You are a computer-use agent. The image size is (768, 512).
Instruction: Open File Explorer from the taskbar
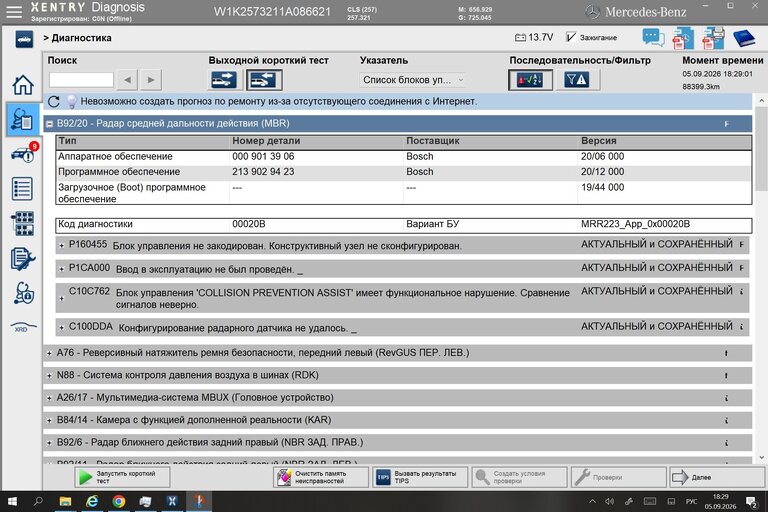(x=65, y=501)
